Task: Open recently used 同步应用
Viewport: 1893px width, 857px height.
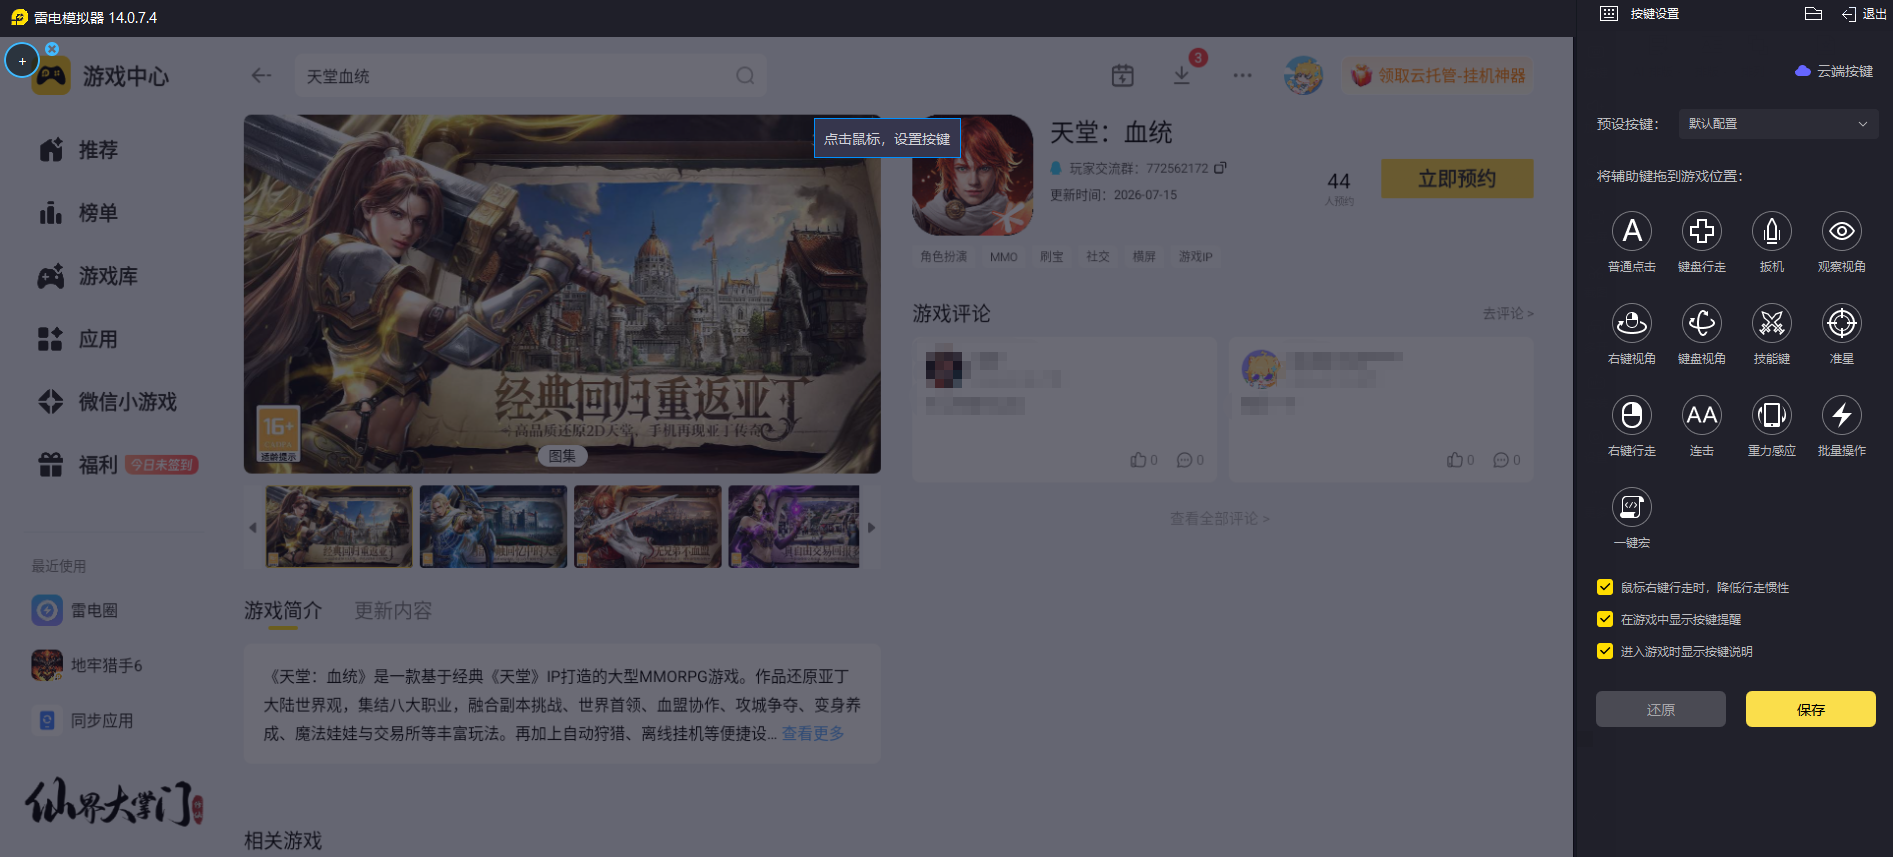Action: pos(82,720)
